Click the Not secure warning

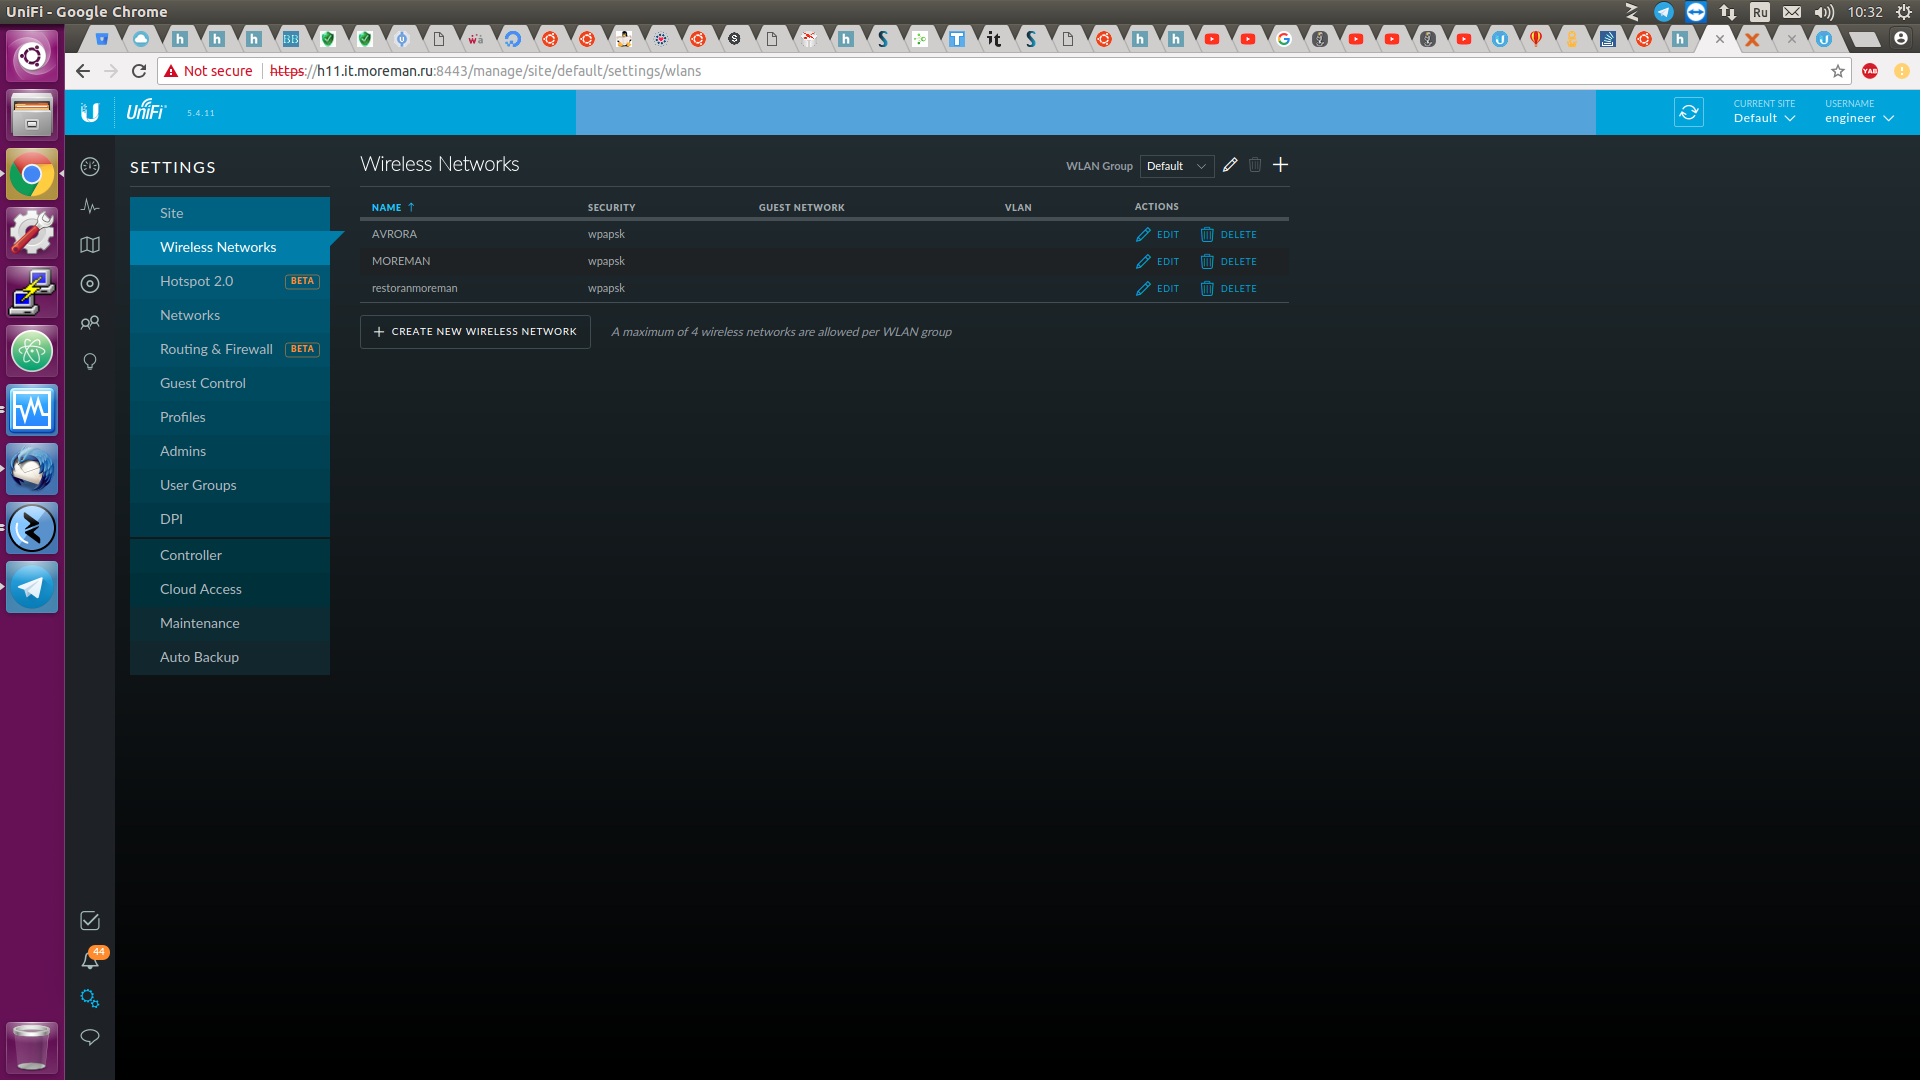(208, 71)
